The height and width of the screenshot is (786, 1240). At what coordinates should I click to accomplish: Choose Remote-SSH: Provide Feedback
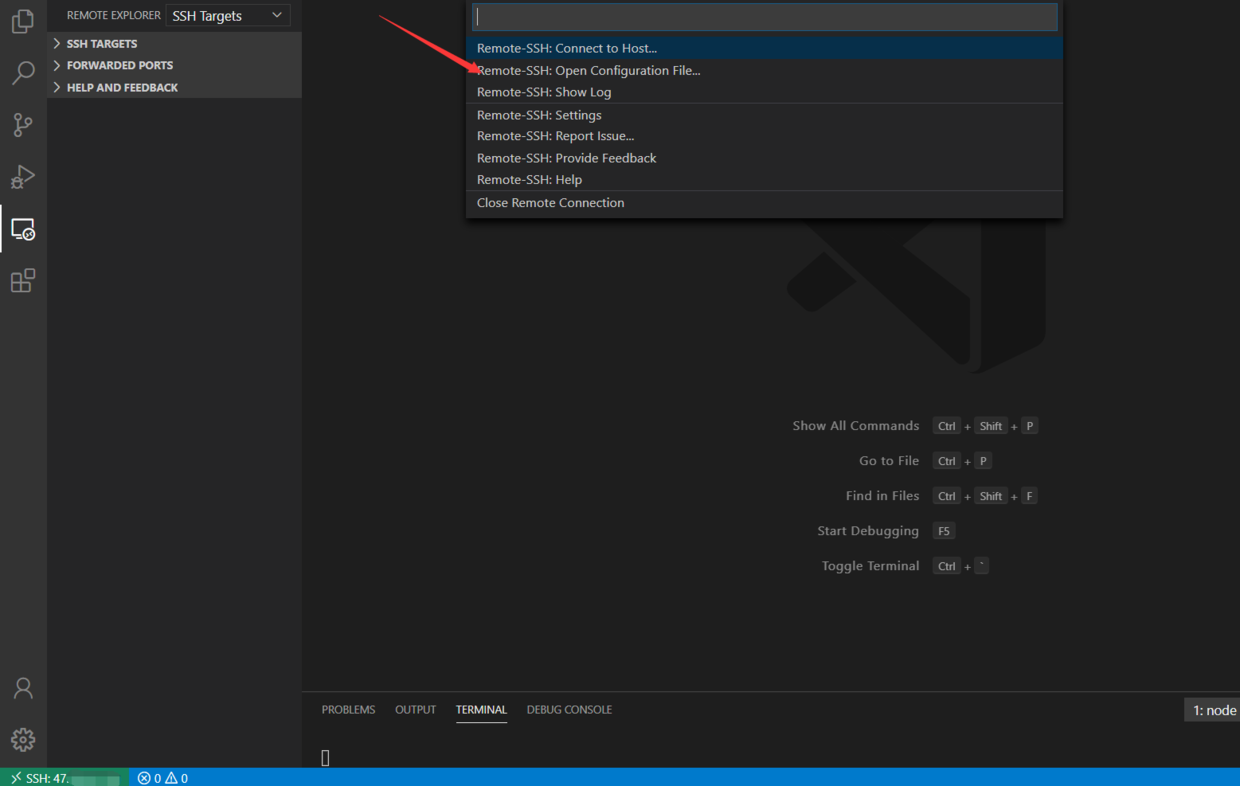click(765, 158)
